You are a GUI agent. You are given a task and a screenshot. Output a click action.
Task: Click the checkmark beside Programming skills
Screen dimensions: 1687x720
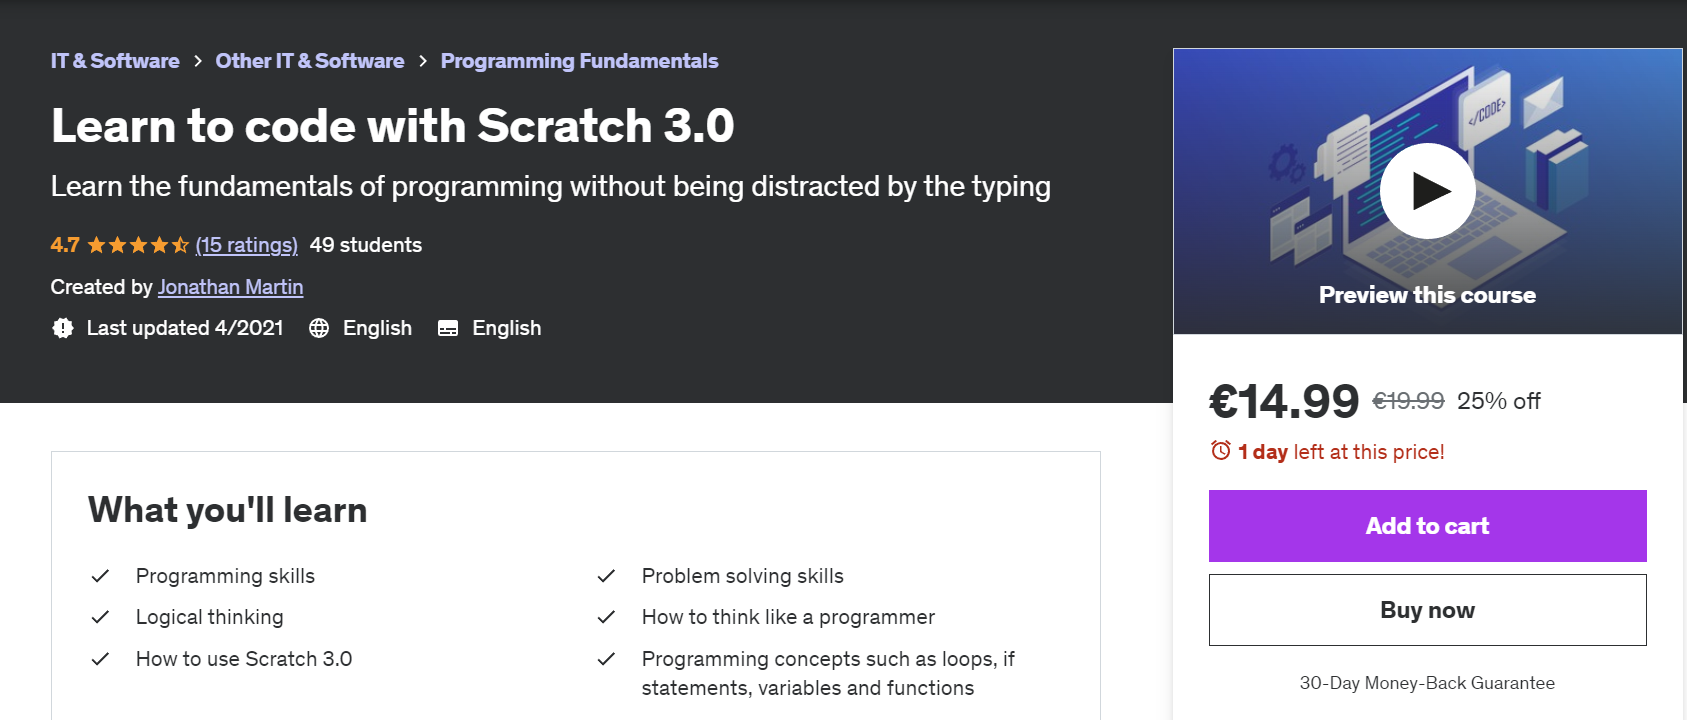coord(100,576)
